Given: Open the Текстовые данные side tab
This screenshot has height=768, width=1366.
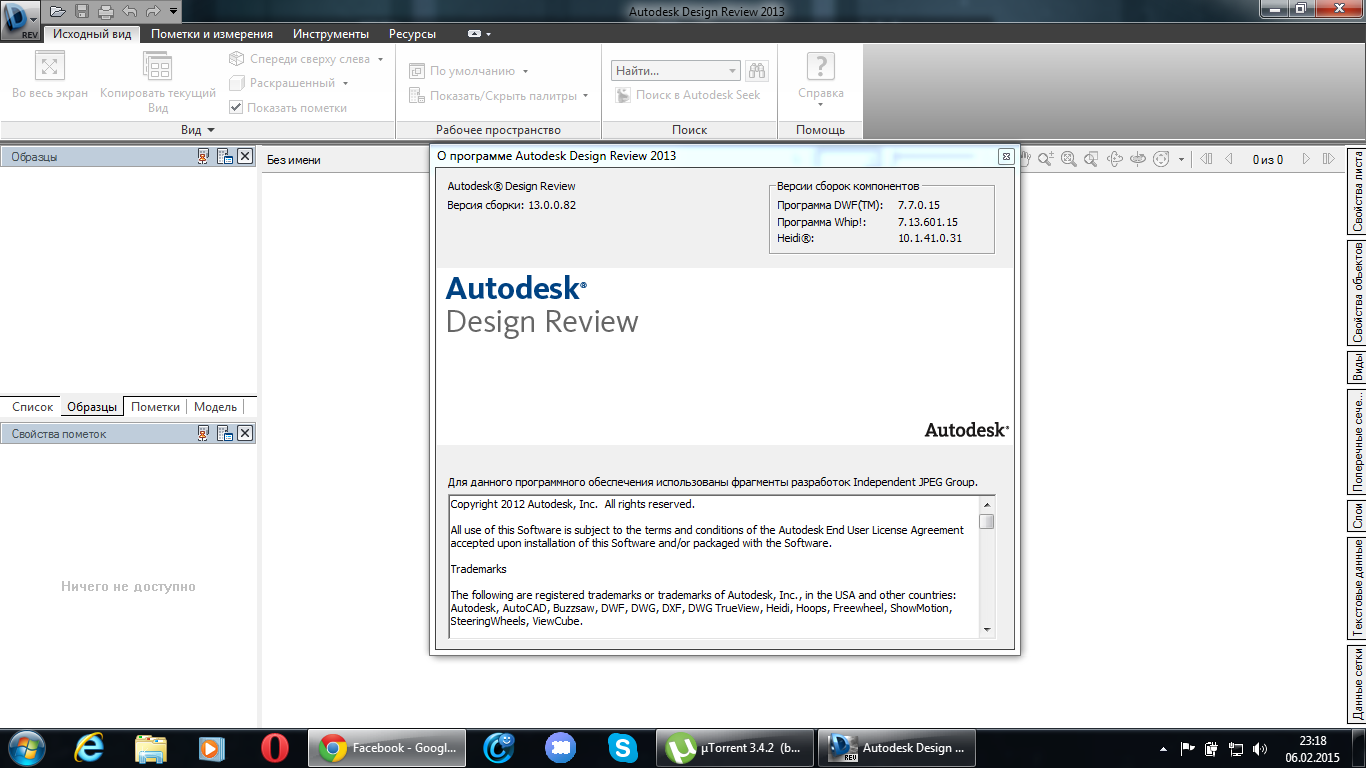Looking at the screenshot, I should (x=1357, y=588).
